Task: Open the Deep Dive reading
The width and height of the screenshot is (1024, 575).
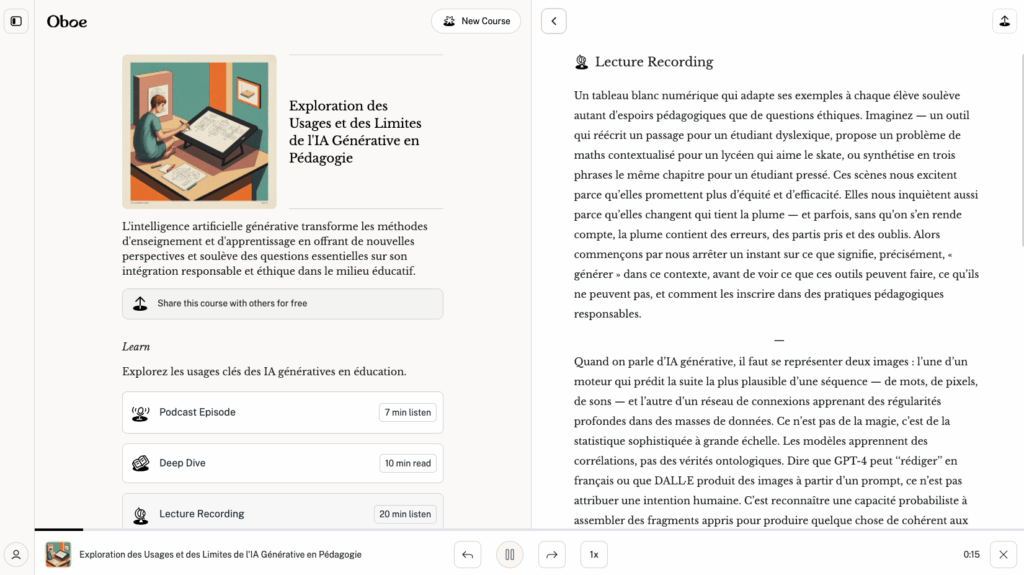Action: [282, 463]
